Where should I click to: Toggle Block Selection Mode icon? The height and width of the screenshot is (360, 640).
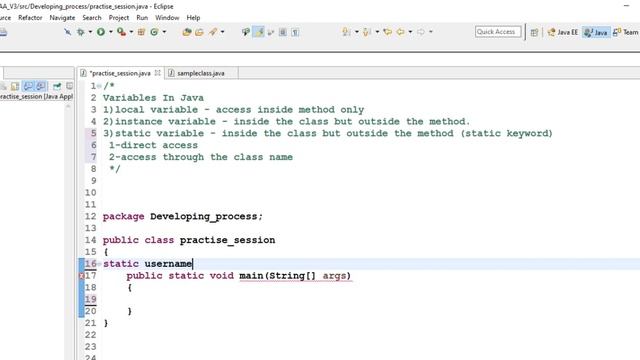[282, 32]
